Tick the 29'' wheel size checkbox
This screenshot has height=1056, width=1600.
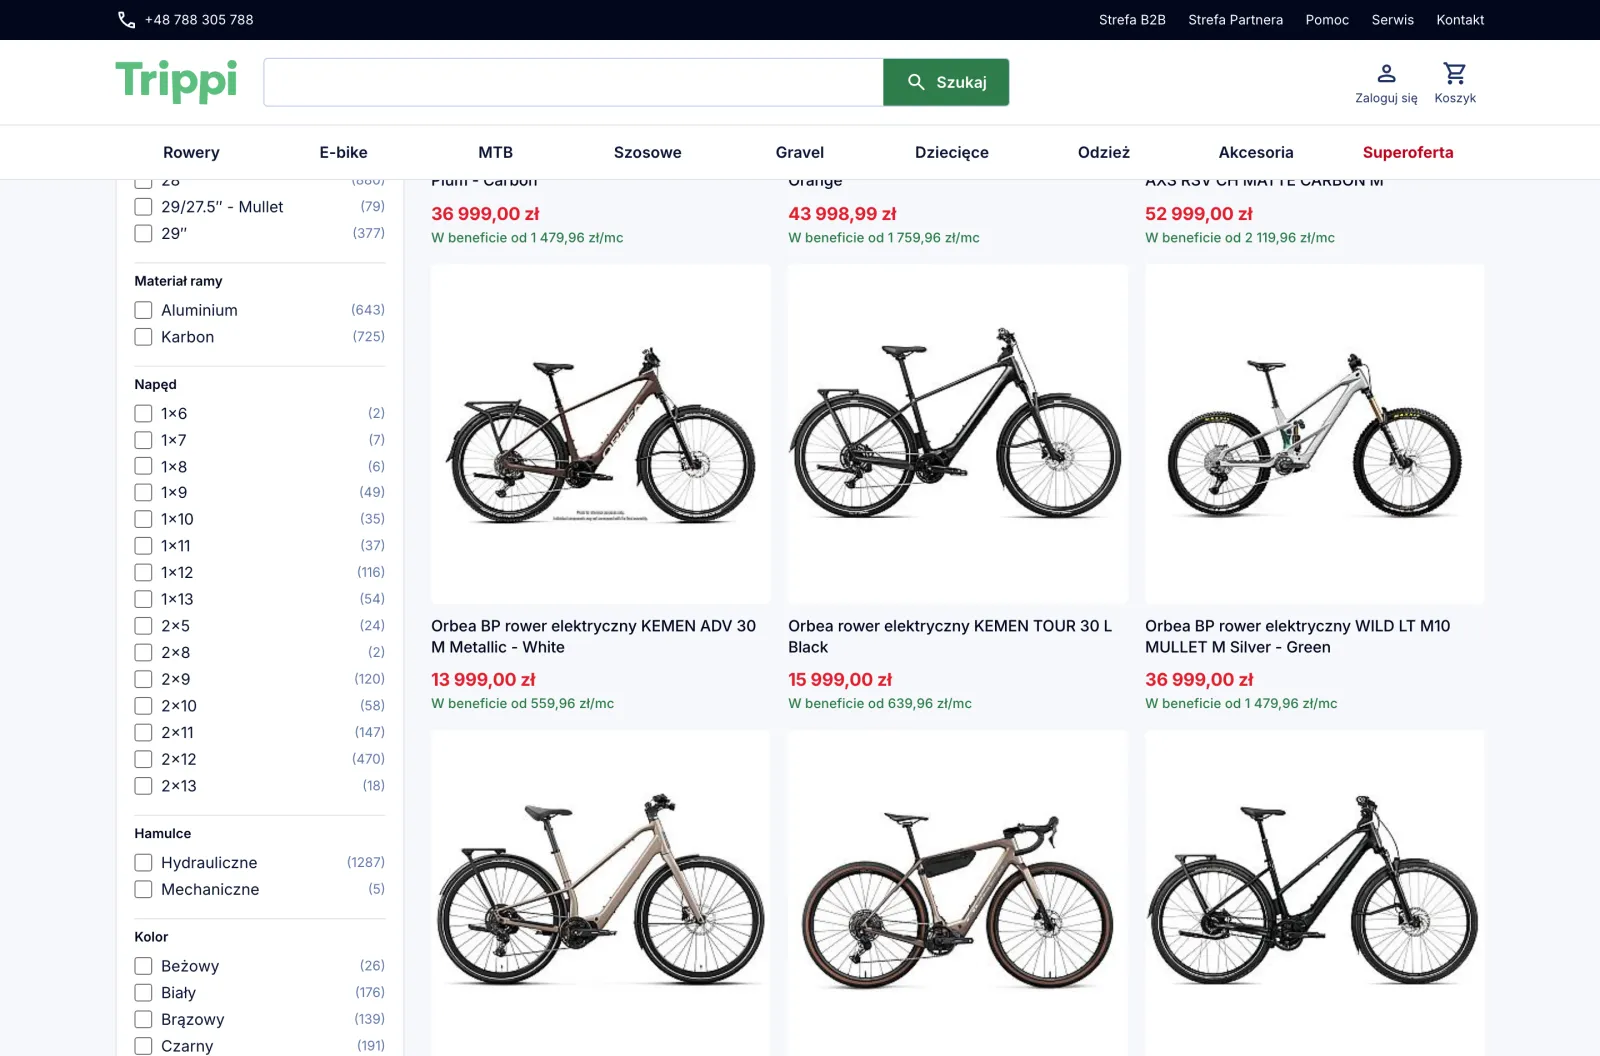(143, 233)
